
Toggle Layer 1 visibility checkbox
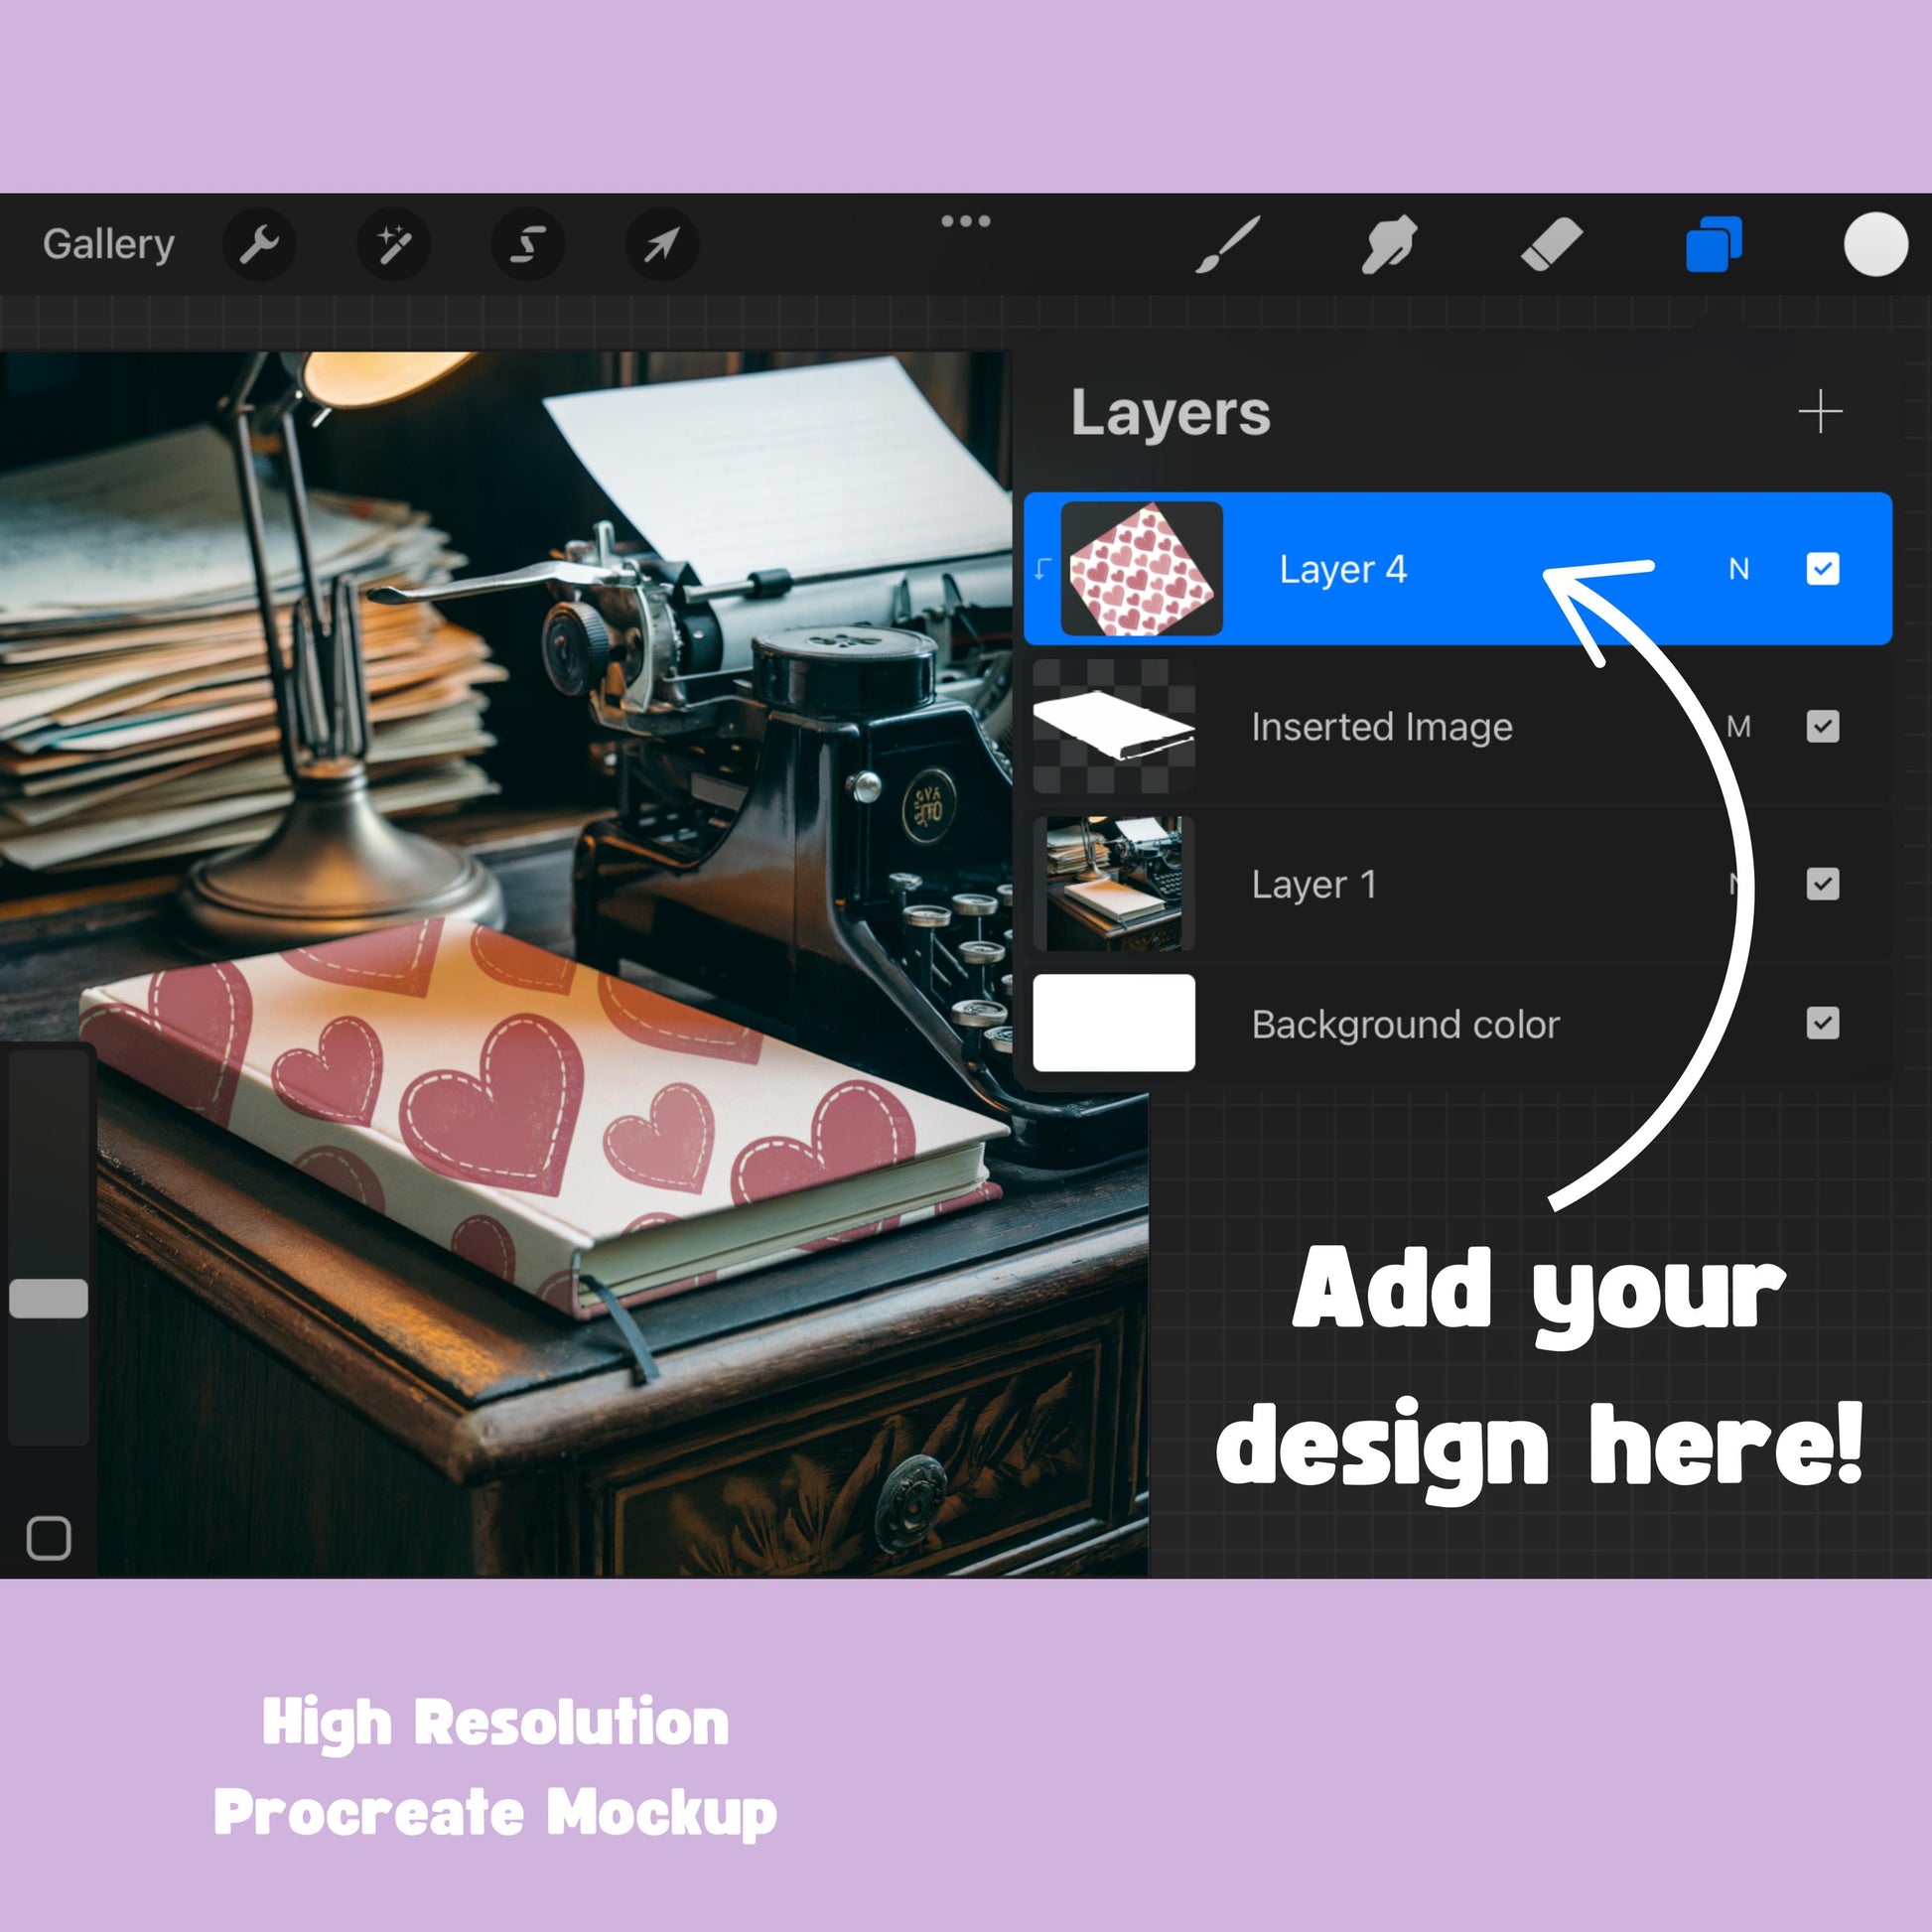[1822, 884]
